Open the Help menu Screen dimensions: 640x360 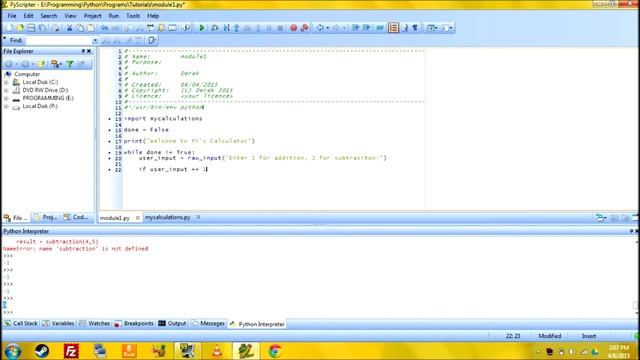point(153,16)
